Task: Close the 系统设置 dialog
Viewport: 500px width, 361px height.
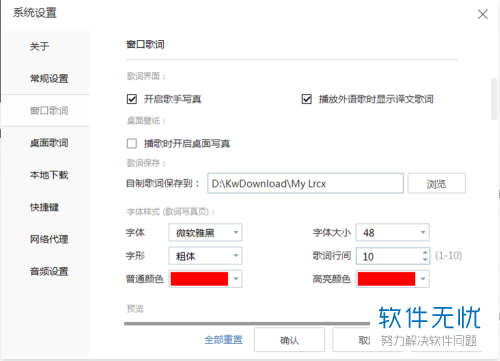Action: click(482, 14)
